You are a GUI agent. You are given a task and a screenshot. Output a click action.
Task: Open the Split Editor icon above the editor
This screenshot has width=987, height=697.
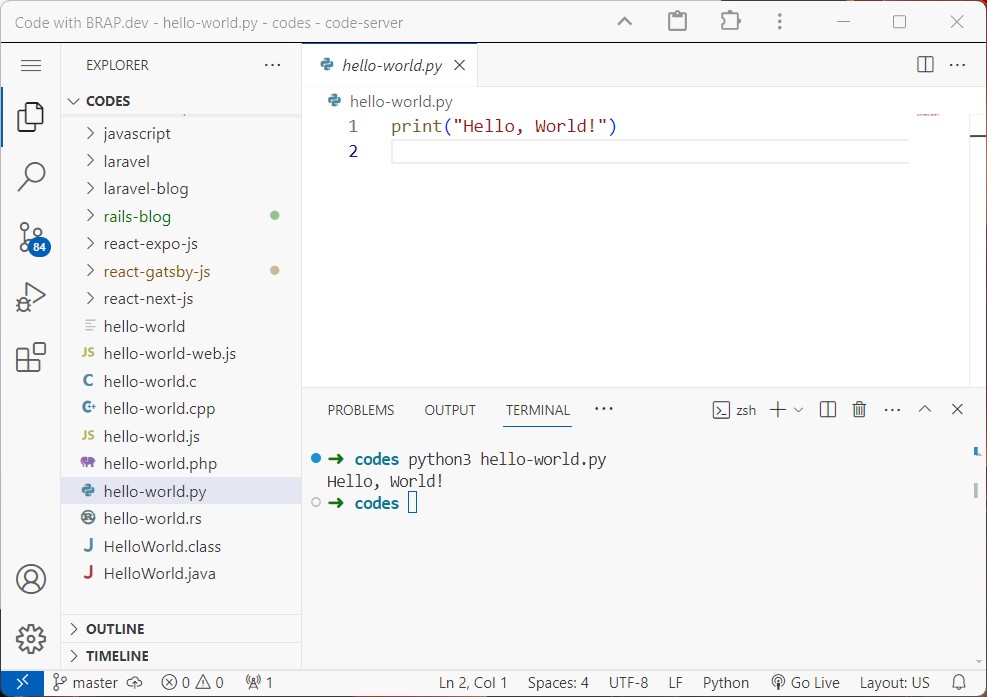923,64
